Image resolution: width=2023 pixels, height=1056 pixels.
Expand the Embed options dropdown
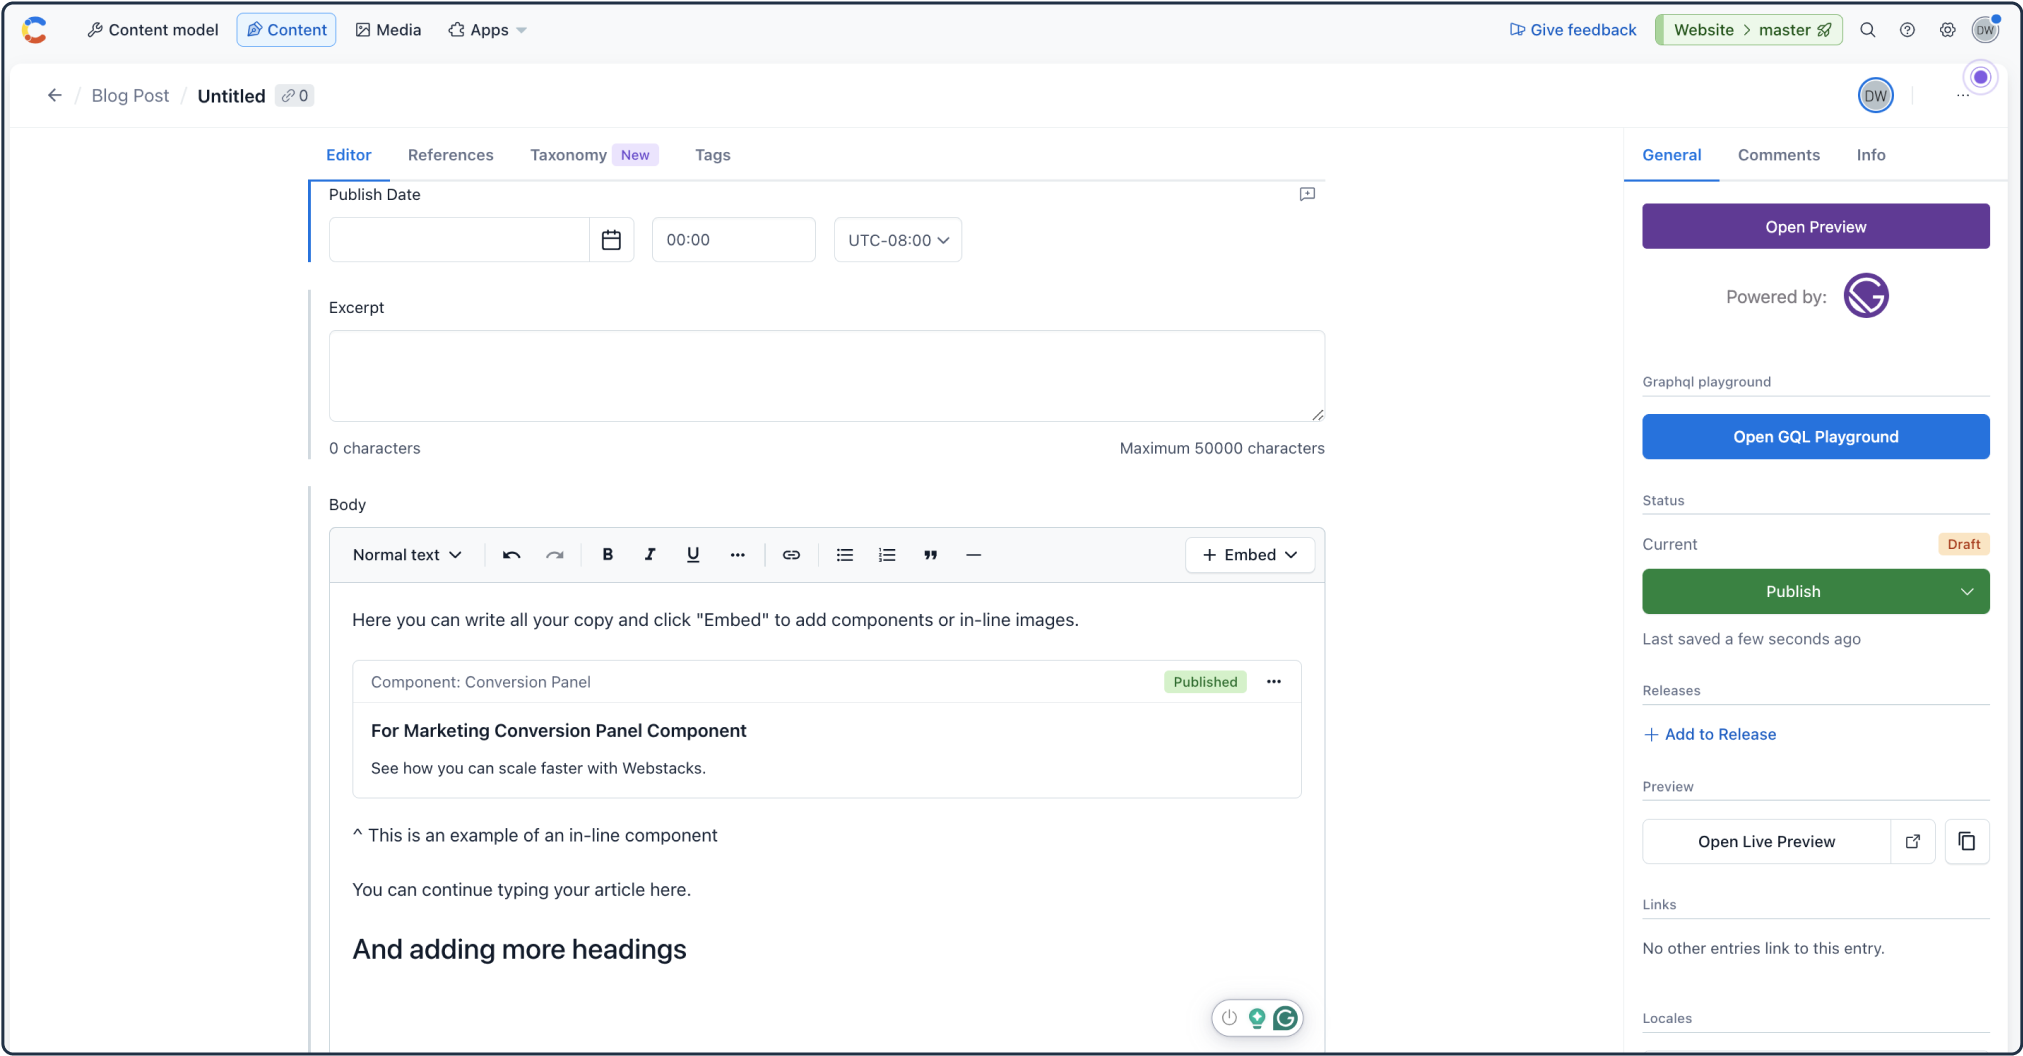coord(1249,555)
